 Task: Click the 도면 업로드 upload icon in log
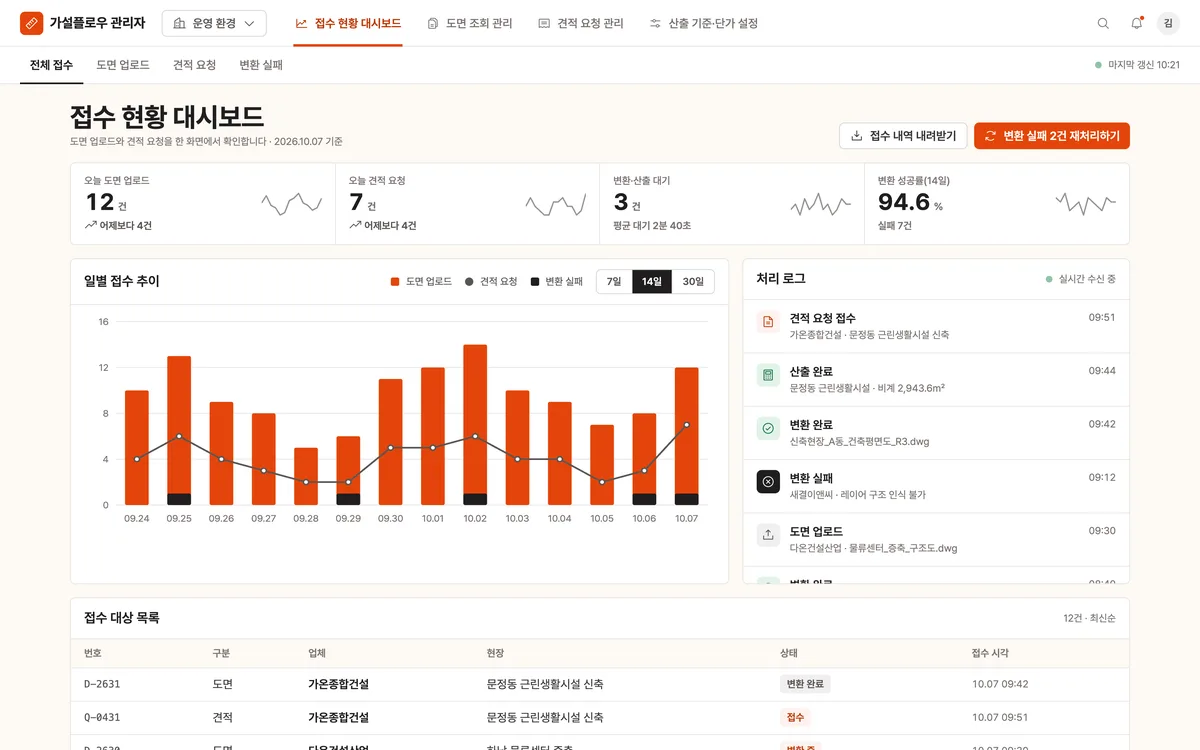click(x=768, y=535)
